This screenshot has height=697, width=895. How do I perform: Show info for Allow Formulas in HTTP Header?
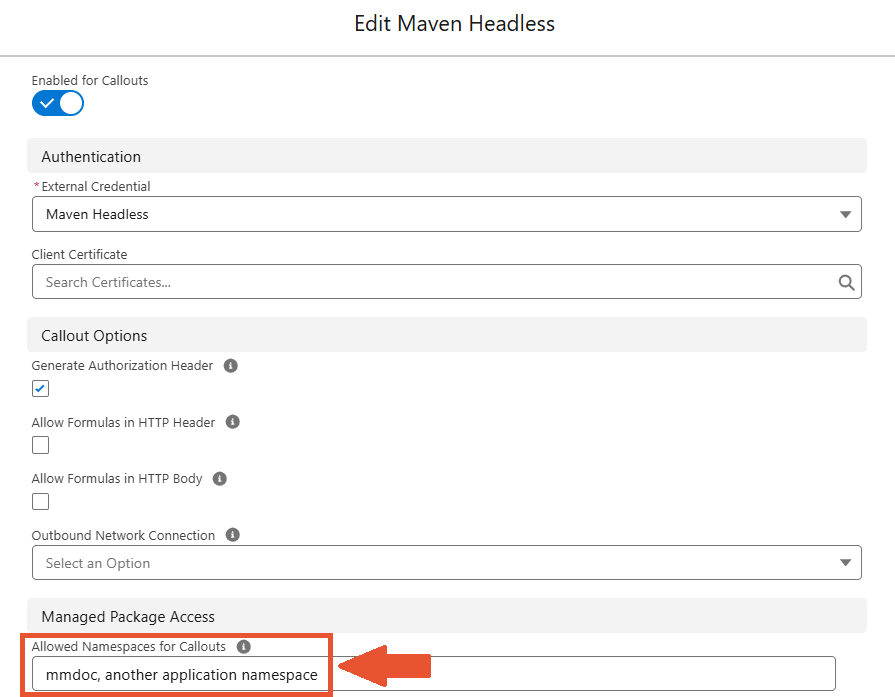point(232,422)
